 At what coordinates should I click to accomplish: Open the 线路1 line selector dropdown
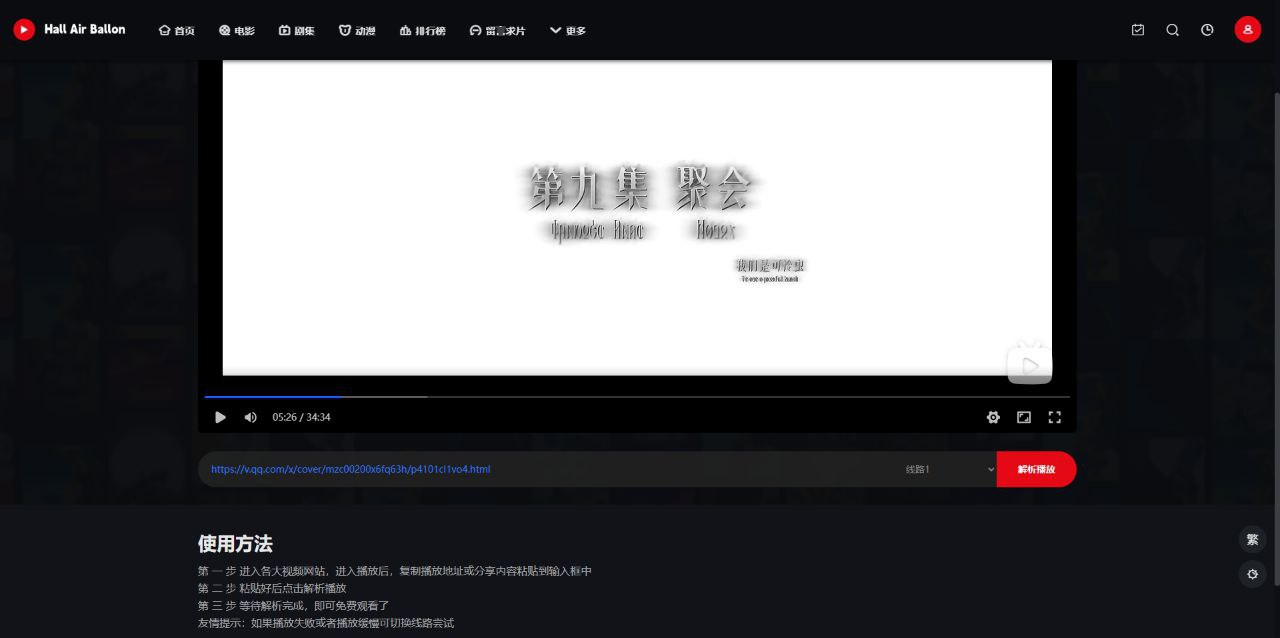tap(949, 469)
